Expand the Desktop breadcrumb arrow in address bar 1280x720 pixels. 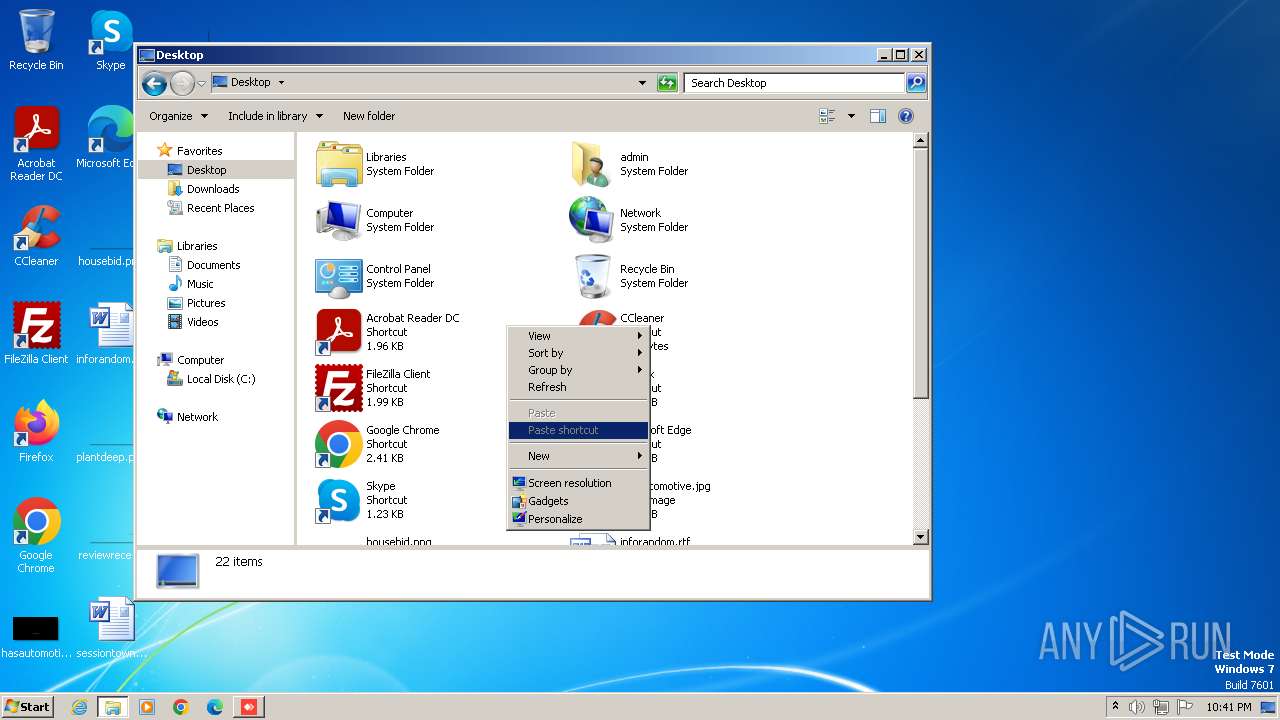pos(281,83)
